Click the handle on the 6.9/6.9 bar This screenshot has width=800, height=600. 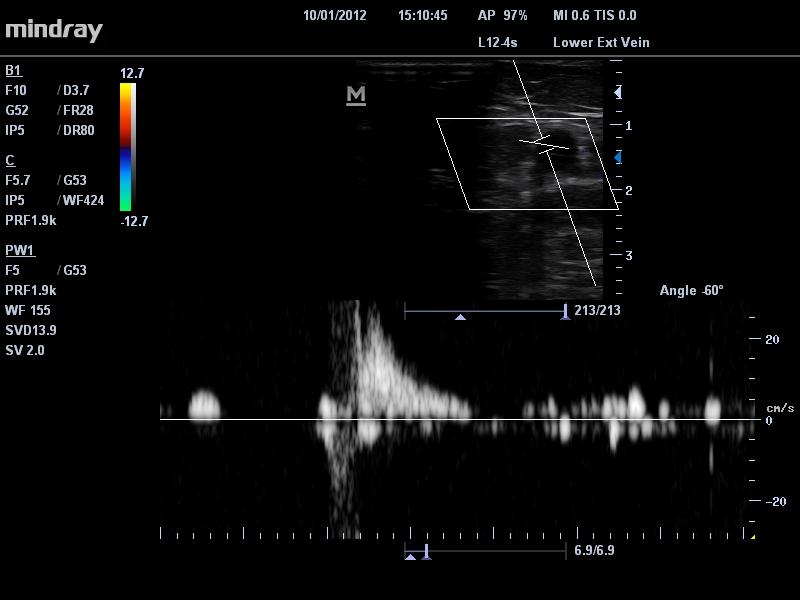426,551
